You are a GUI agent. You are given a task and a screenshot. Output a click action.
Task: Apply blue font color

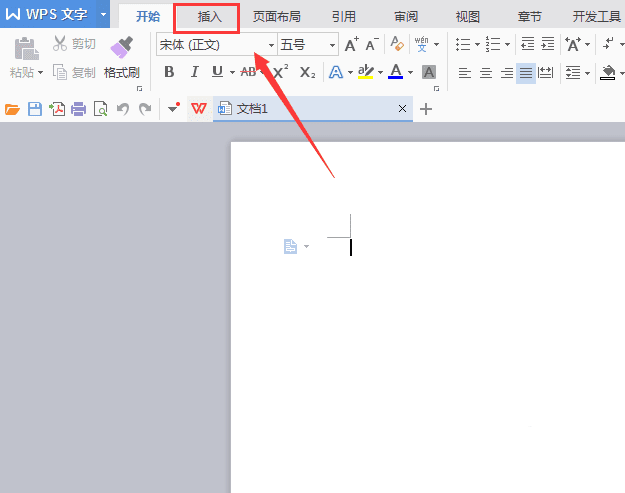[x=395, y=72]
